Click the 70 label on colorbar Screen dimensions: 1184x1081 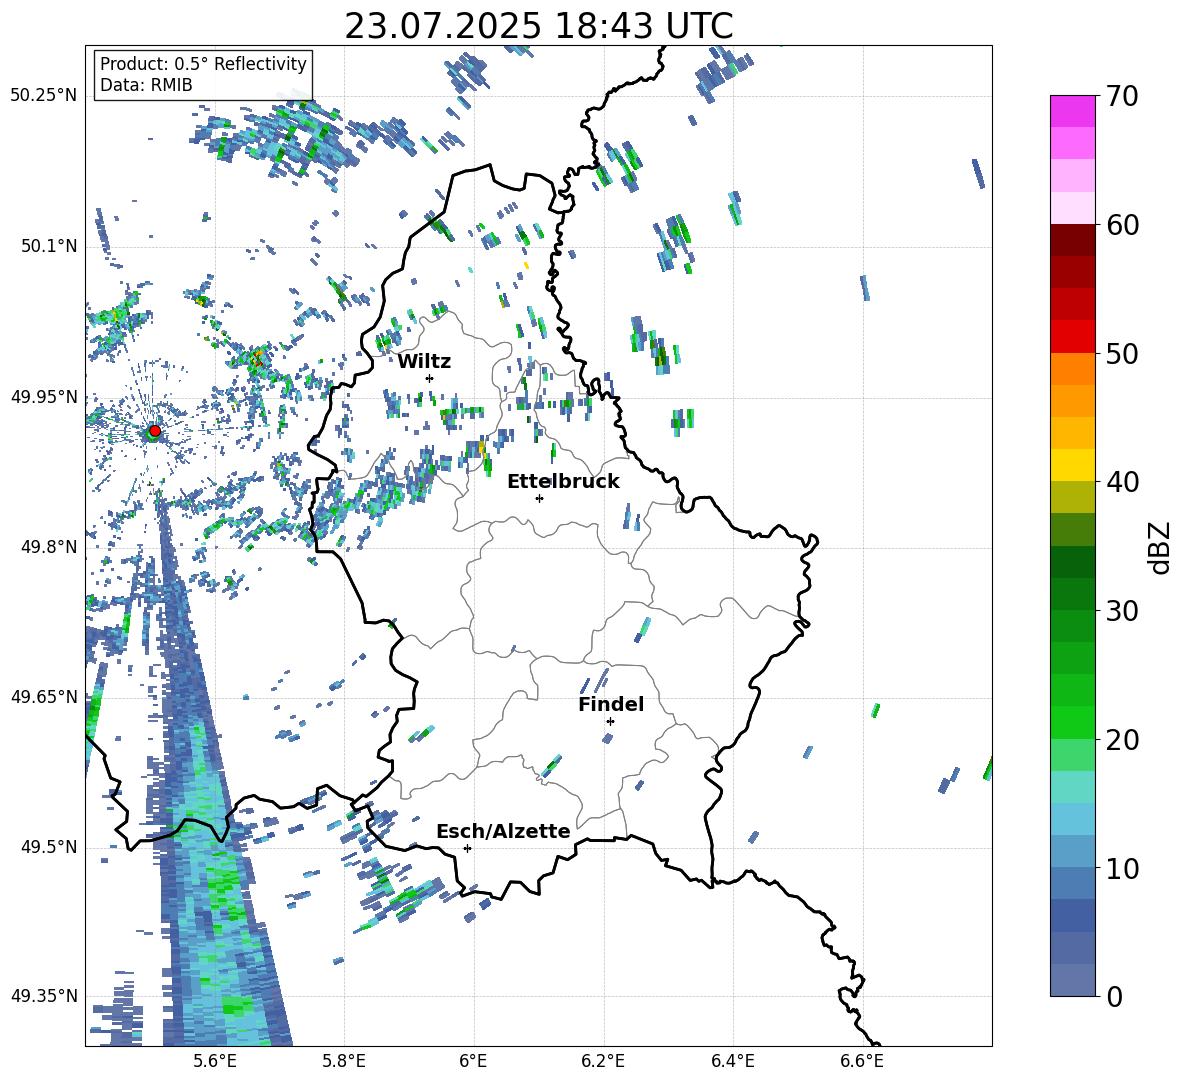pyautogui.click(x=1122, y=97)
